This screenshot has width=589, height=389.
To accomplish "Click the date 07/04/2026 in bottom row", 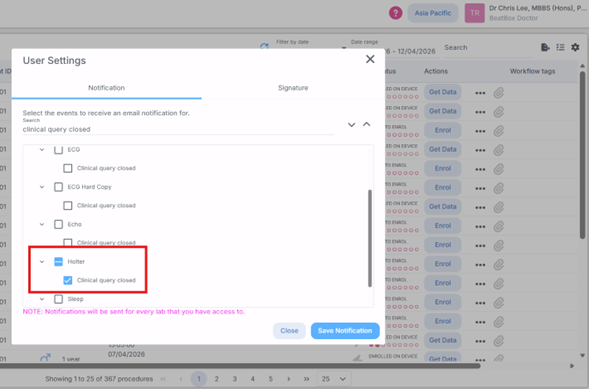I will [126, 354].
